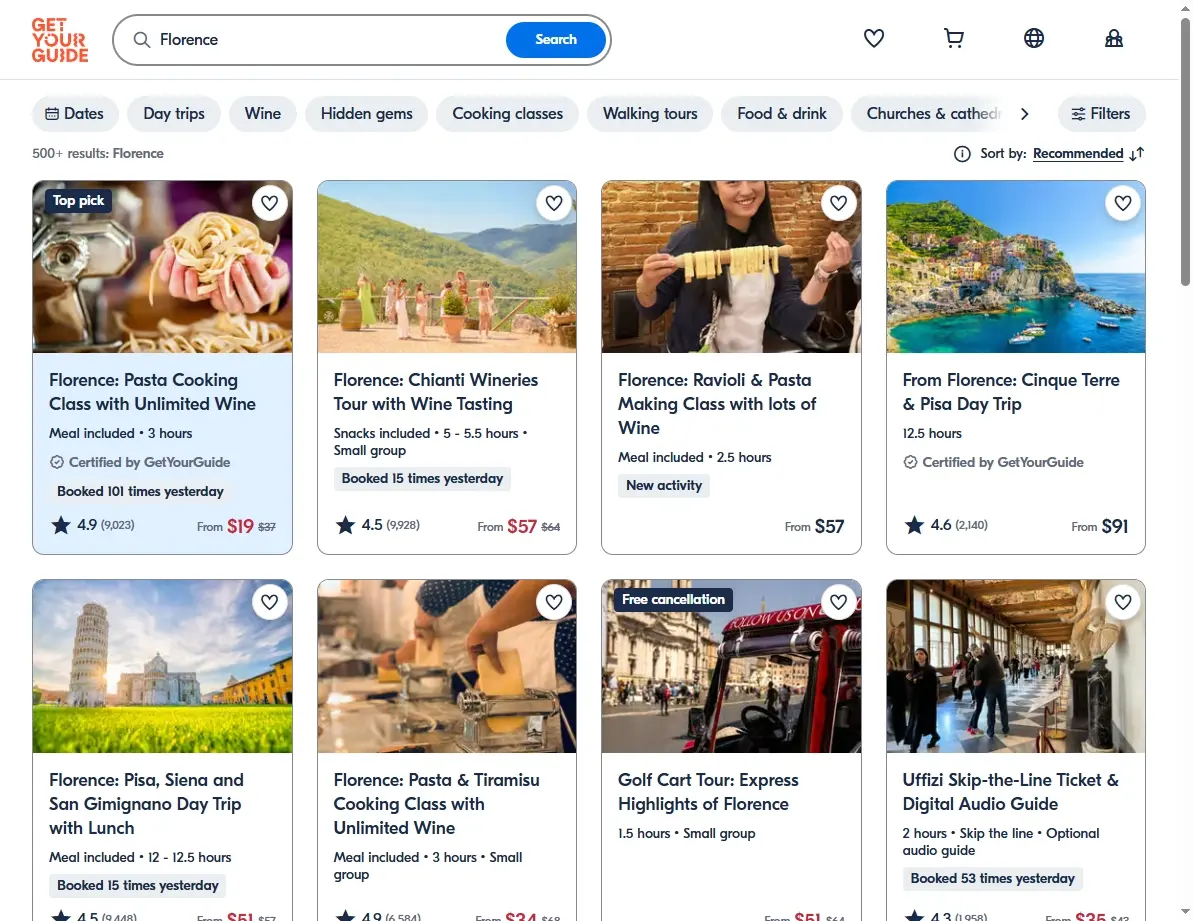Image resolution: width=1193 pixels, height=921 pixels.
Task: Open From Florence: Cinque Terre & Pisa Day Trip
Action: pyautogui.click(x=1010, y=392)
